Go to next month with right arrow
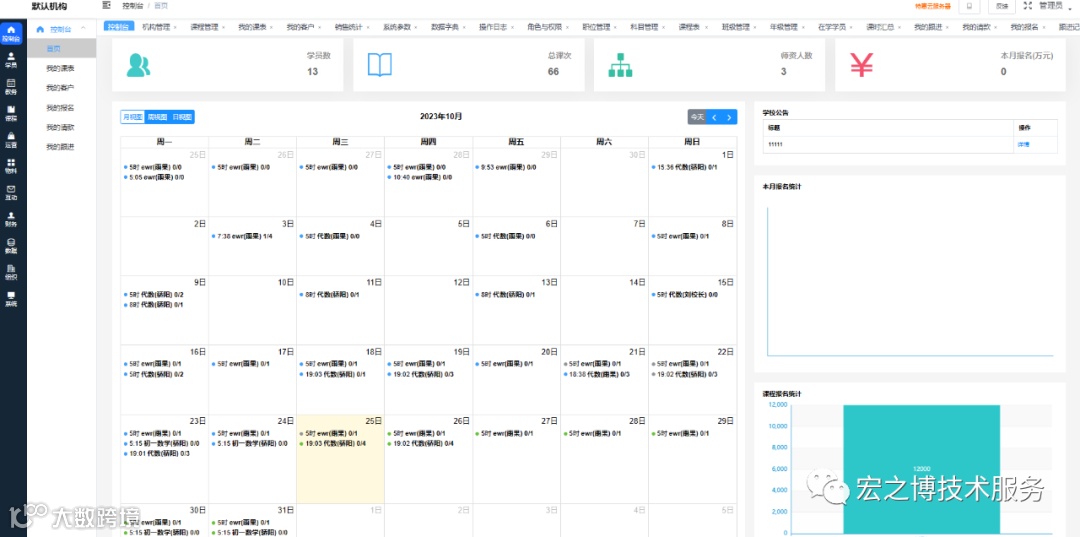 (729, 117)
